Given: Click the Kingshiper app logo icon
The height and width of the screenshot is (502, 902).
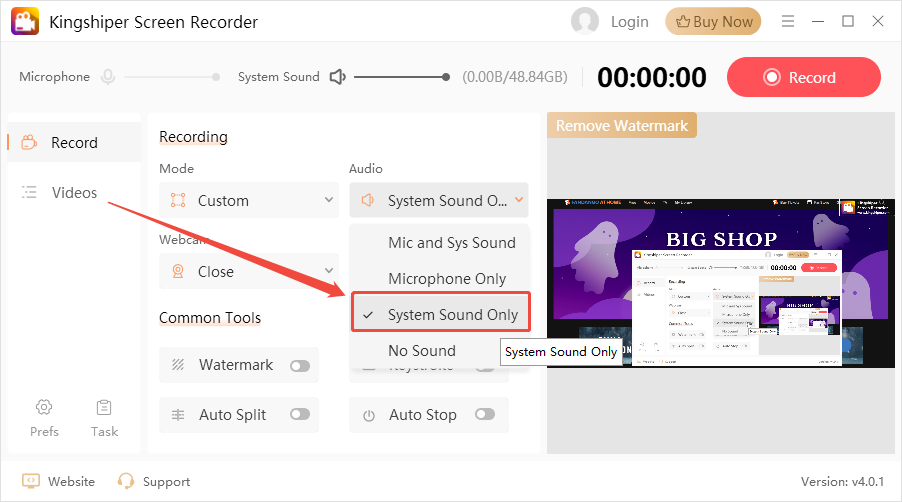Looking at the screenshot, I should tap(25, 22).
